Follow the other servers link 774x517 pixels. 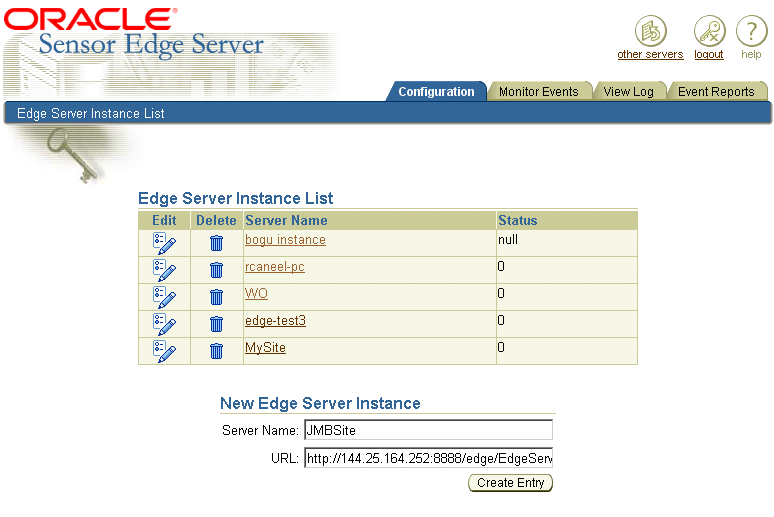pos(650,54)
